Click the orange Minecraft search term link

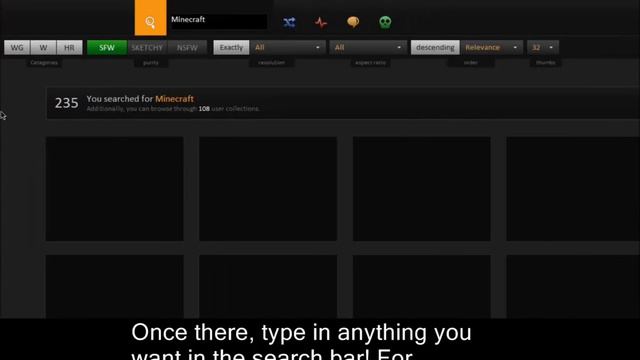click(174, 99)
